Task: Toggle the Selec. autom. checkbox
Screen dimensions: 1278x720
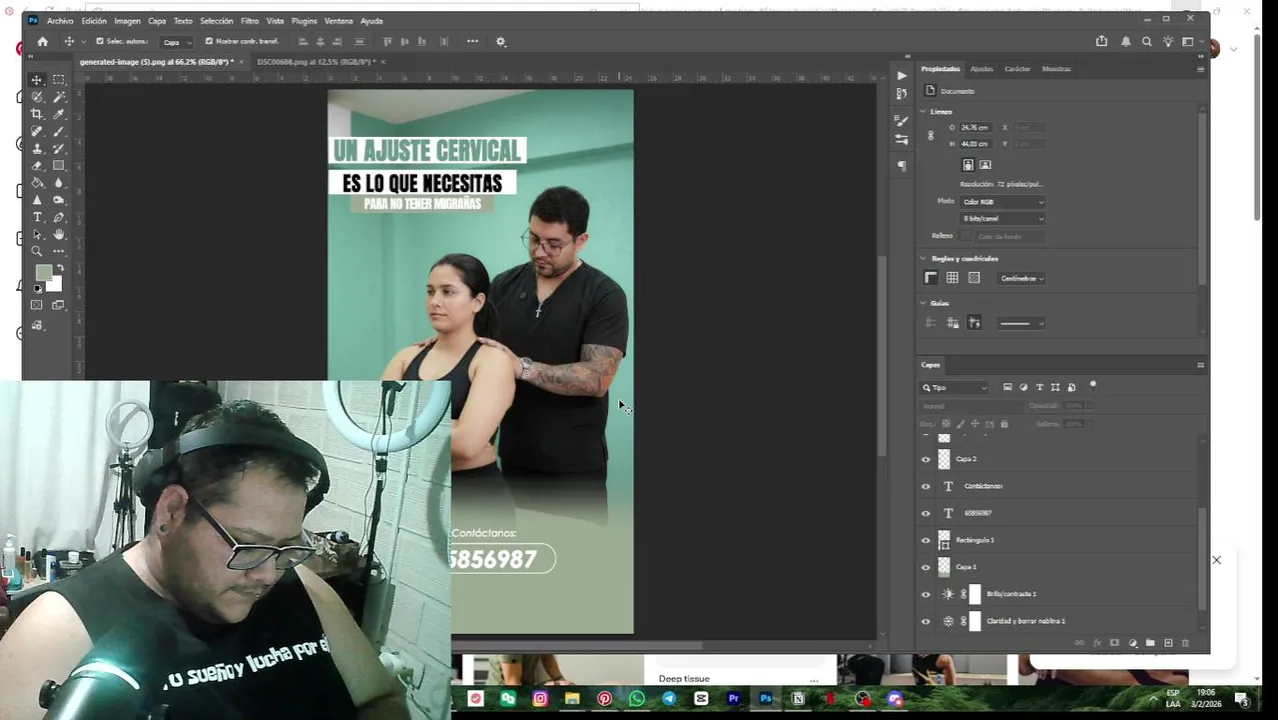Action: [x=99, y=41]
